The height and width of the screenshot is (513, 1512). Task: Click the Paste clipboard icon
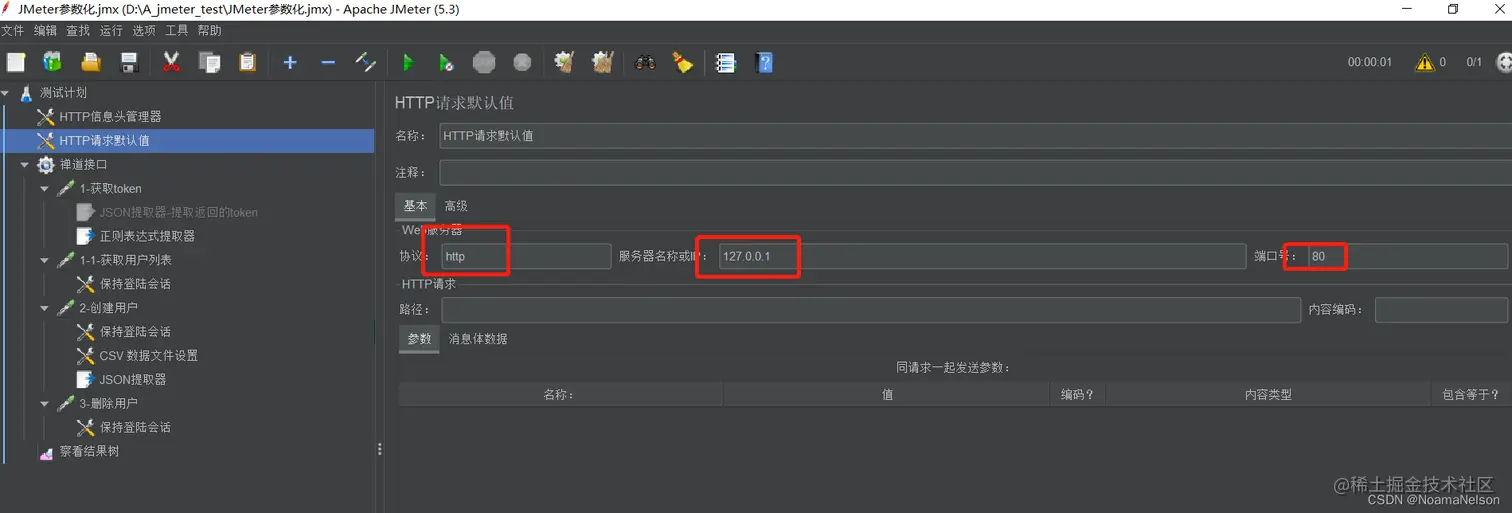pos(248,62)
